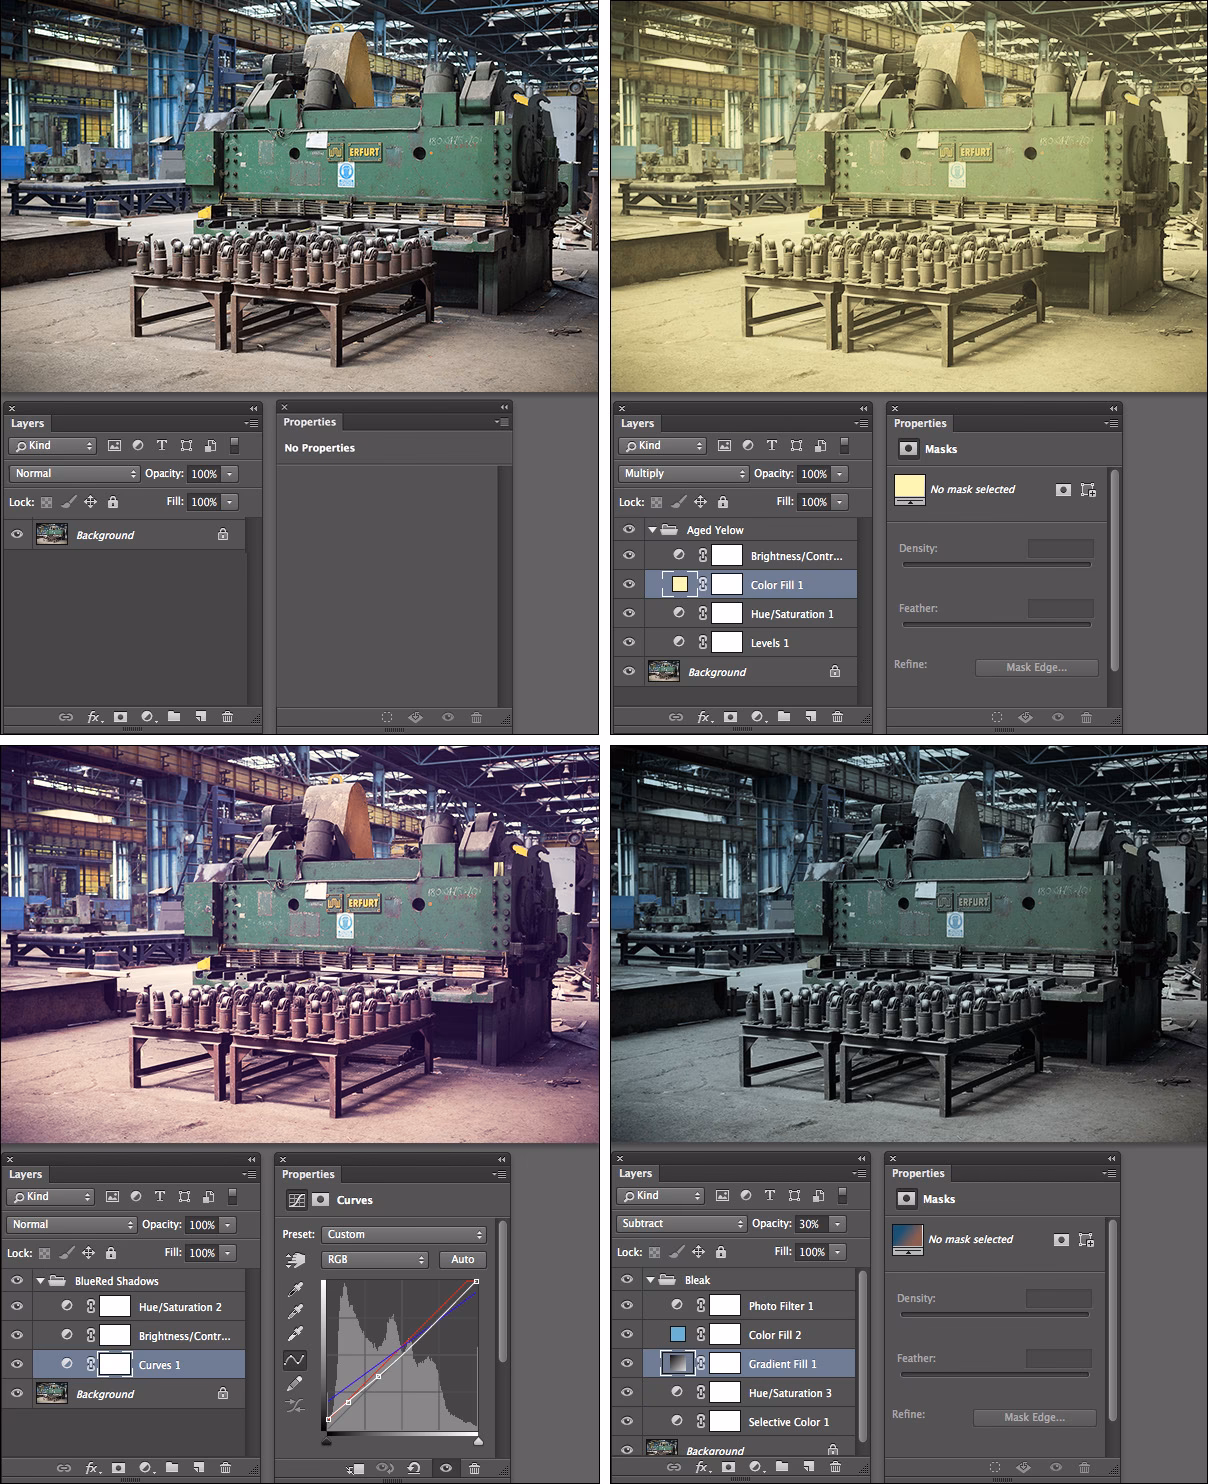1208x1484 pixels.
Task: Collapse the Aged Yelow group
Action: pos(650,529)
